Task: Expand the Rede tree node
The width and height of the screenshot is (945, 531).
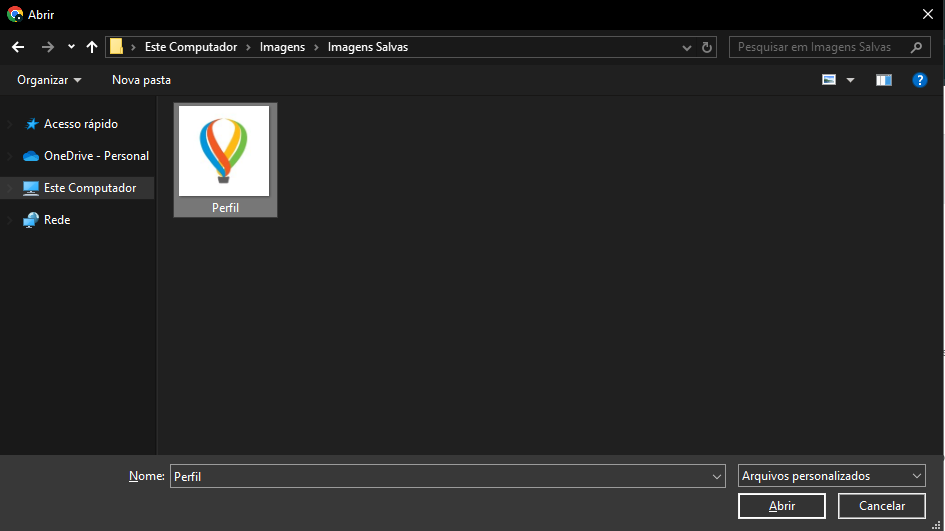Action: (x=10, y=220)
